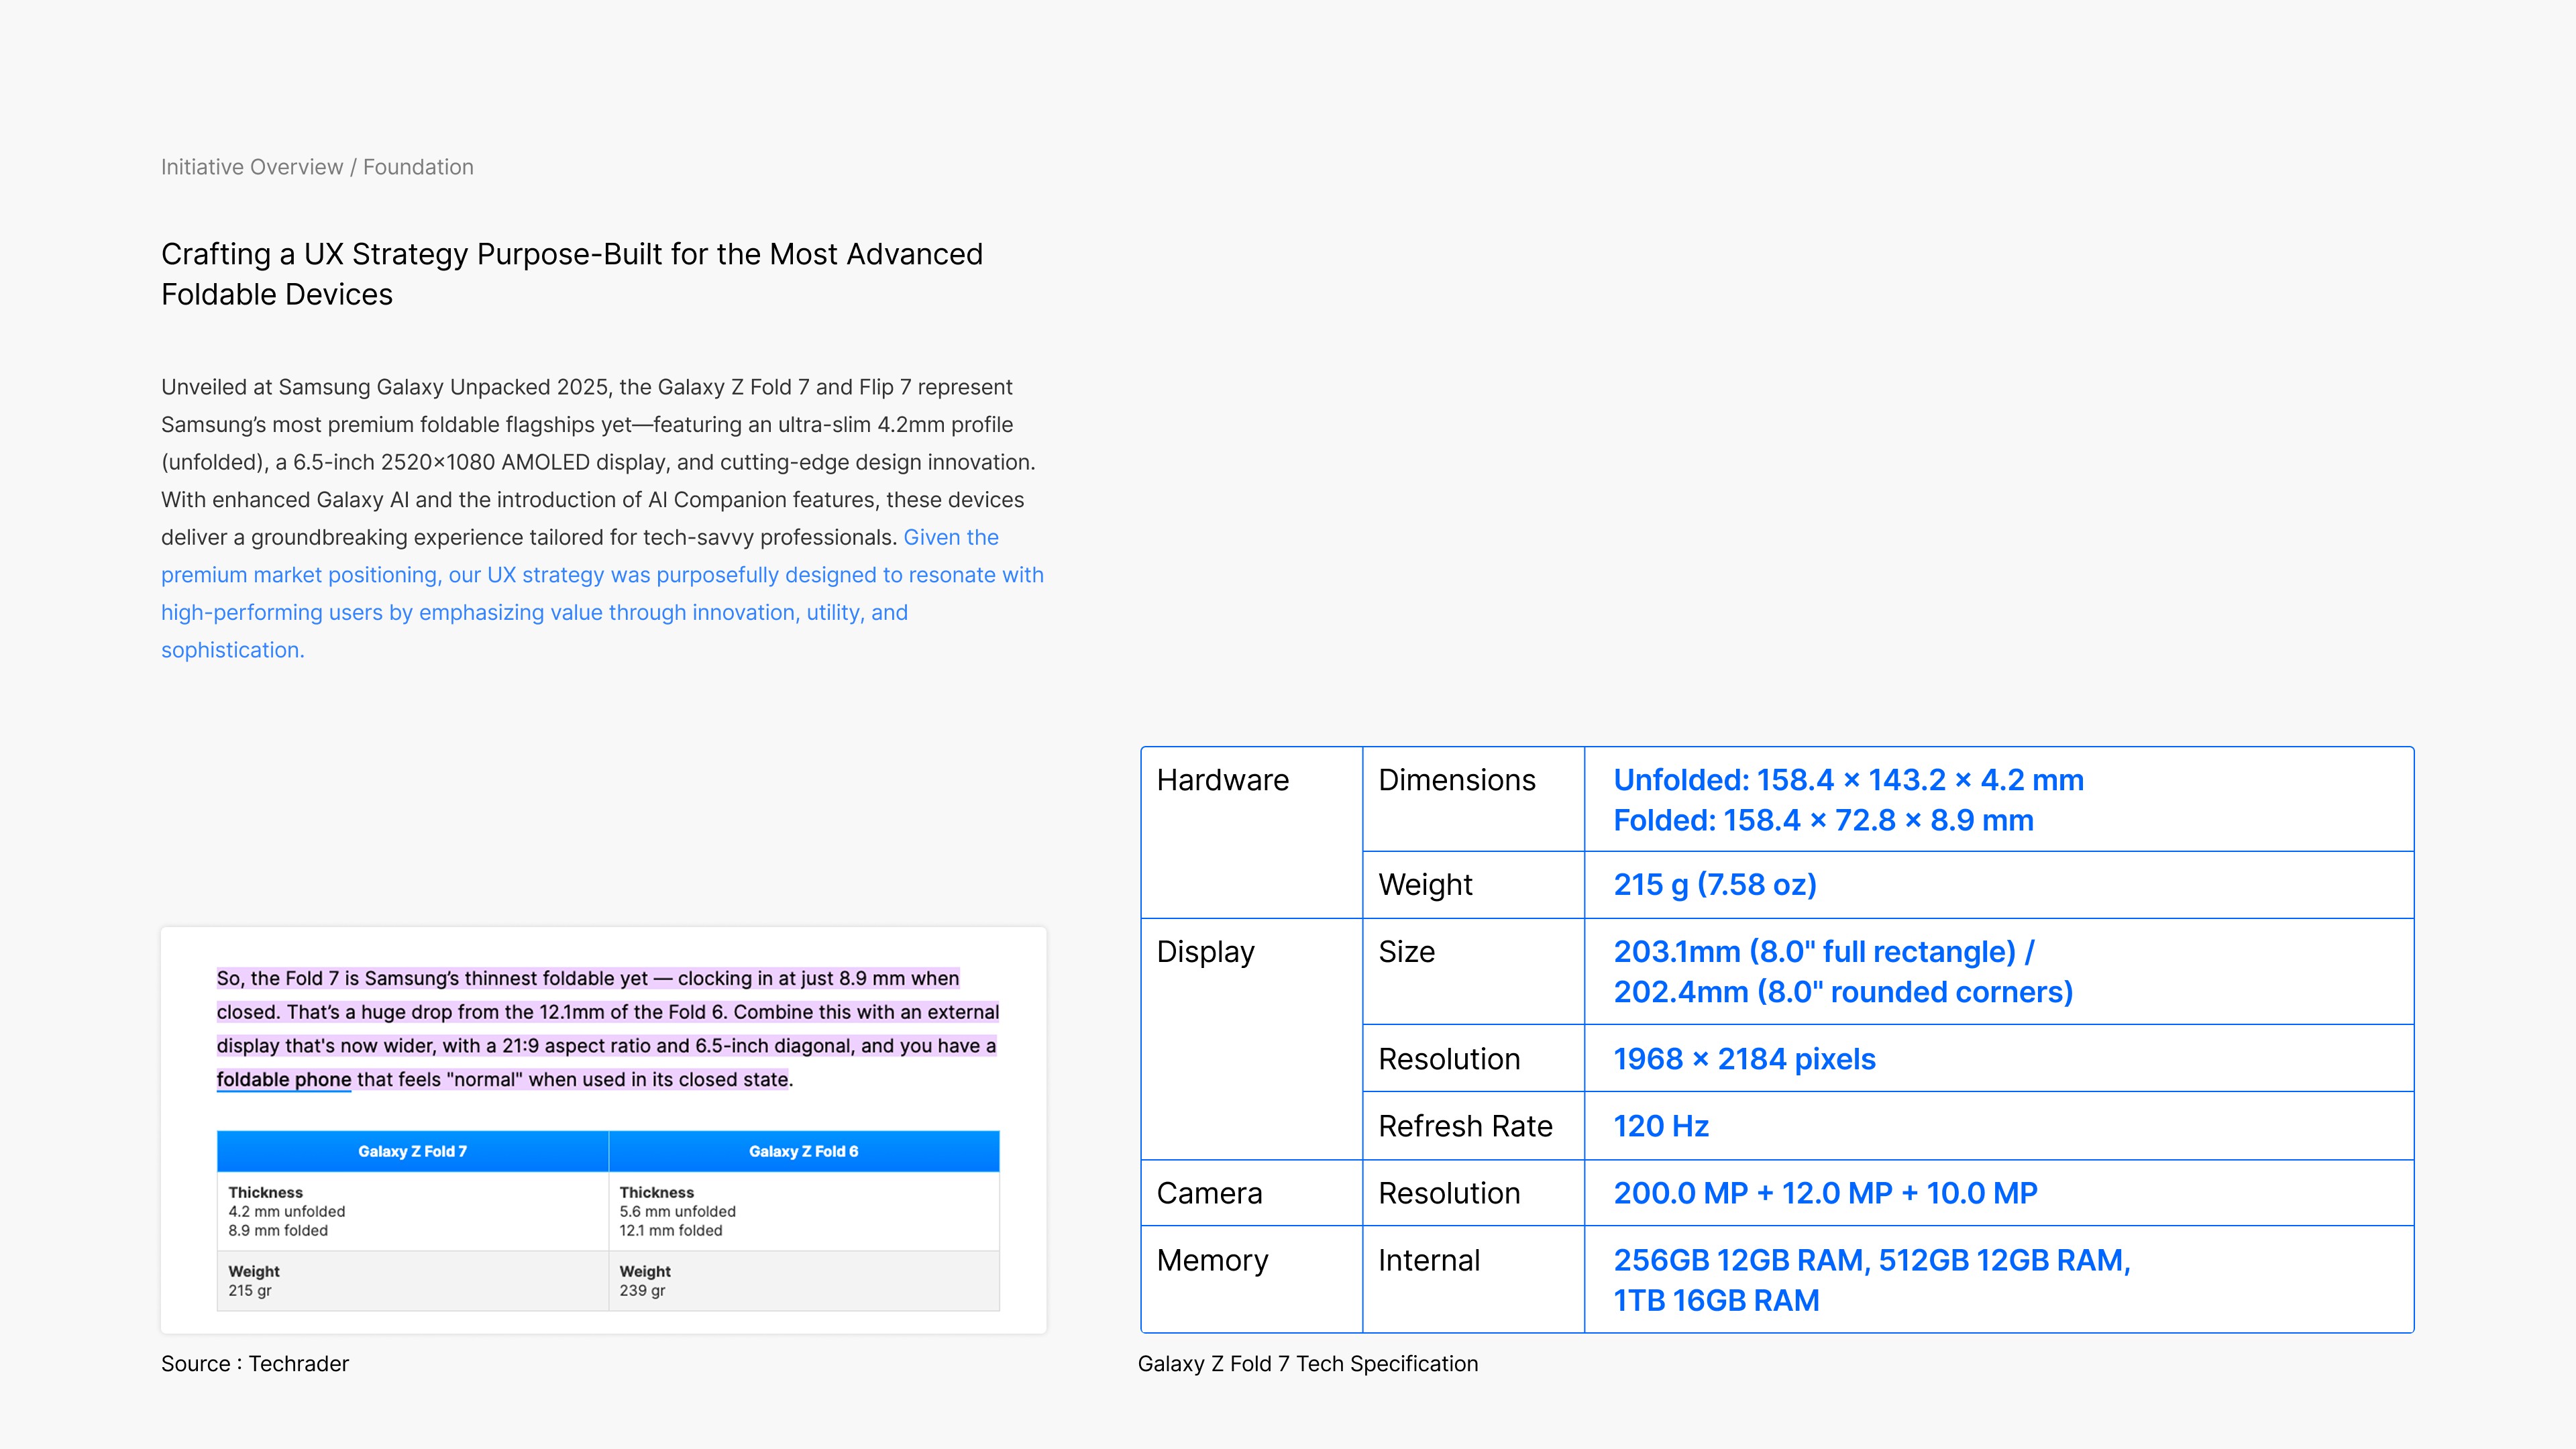Viewport: 2576px width, 1449px height.
Task: Click the Galaxy Z Fold 6 column header
Action: point(803,1151)
